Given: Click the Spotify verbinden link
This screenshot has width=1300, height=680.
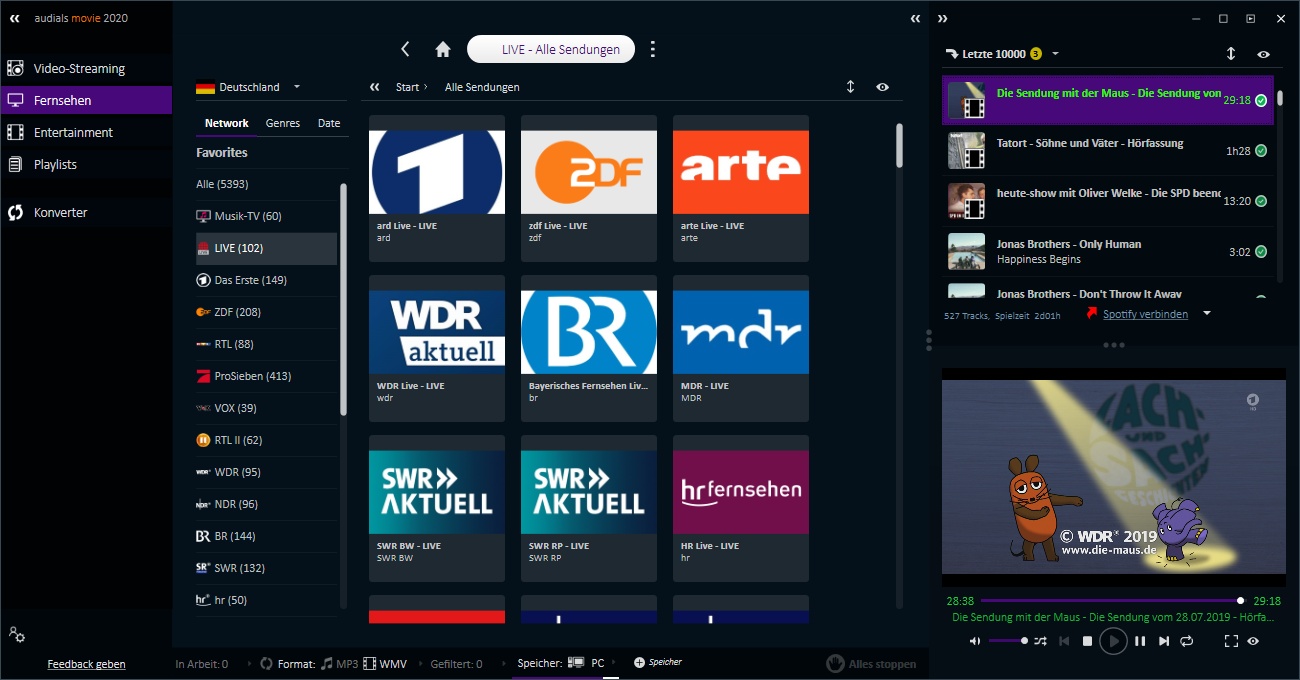Looking at the screenshot, I should pos(1145,314).
